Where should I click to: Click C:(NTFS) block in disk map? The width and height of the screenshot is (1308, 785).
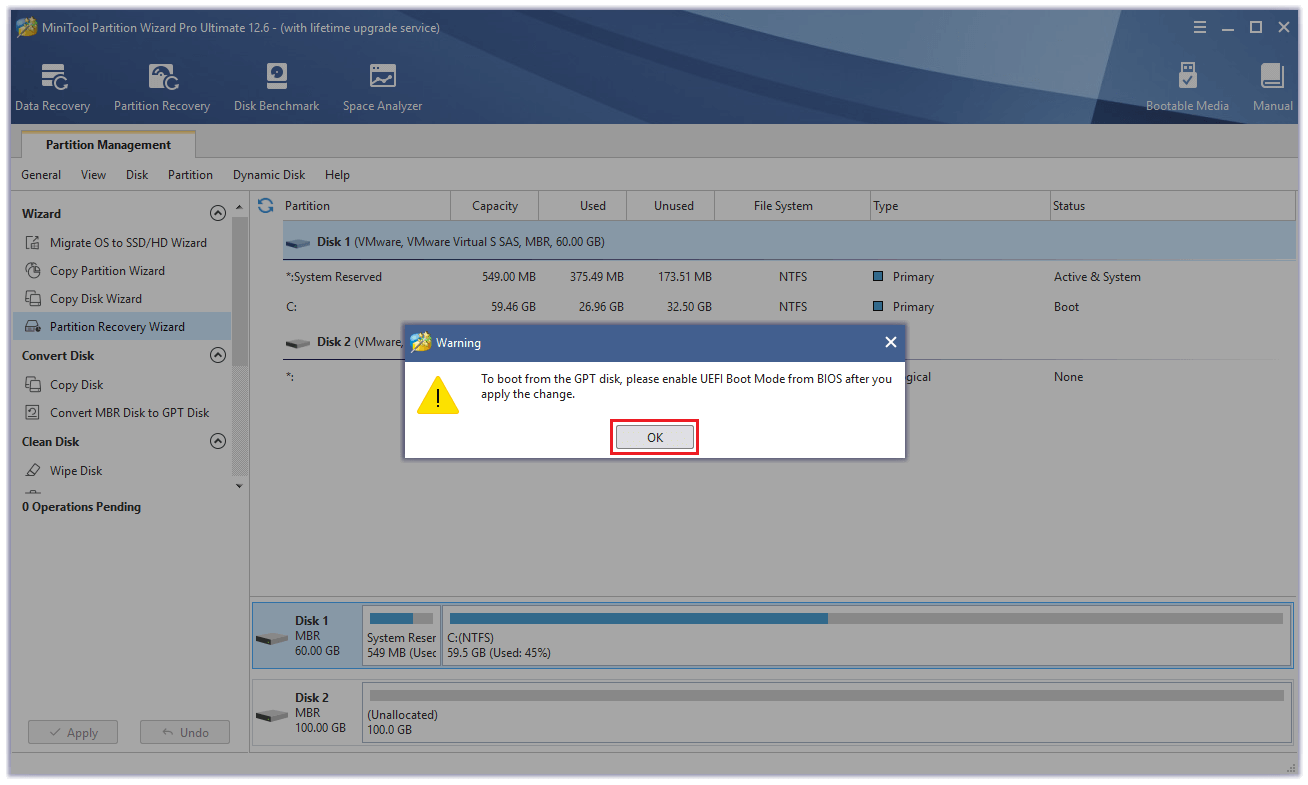click(866, 635)
